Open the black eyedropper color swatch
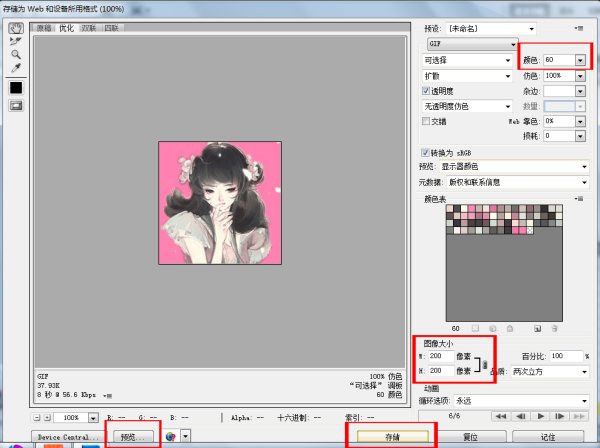The image size is (600, 448). point(16,88)
